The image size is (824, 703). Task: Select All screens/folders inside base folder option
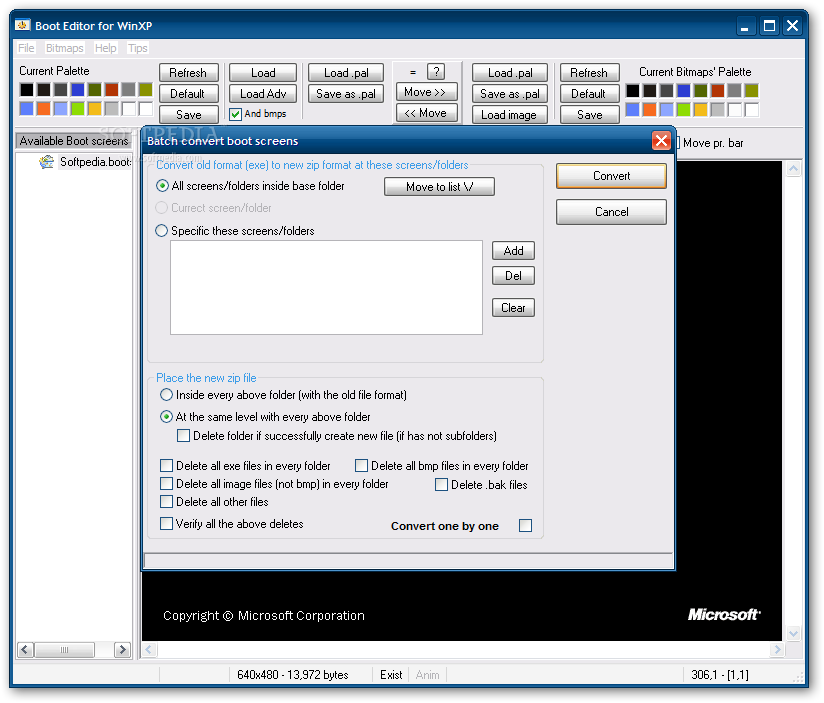[162, 186]
